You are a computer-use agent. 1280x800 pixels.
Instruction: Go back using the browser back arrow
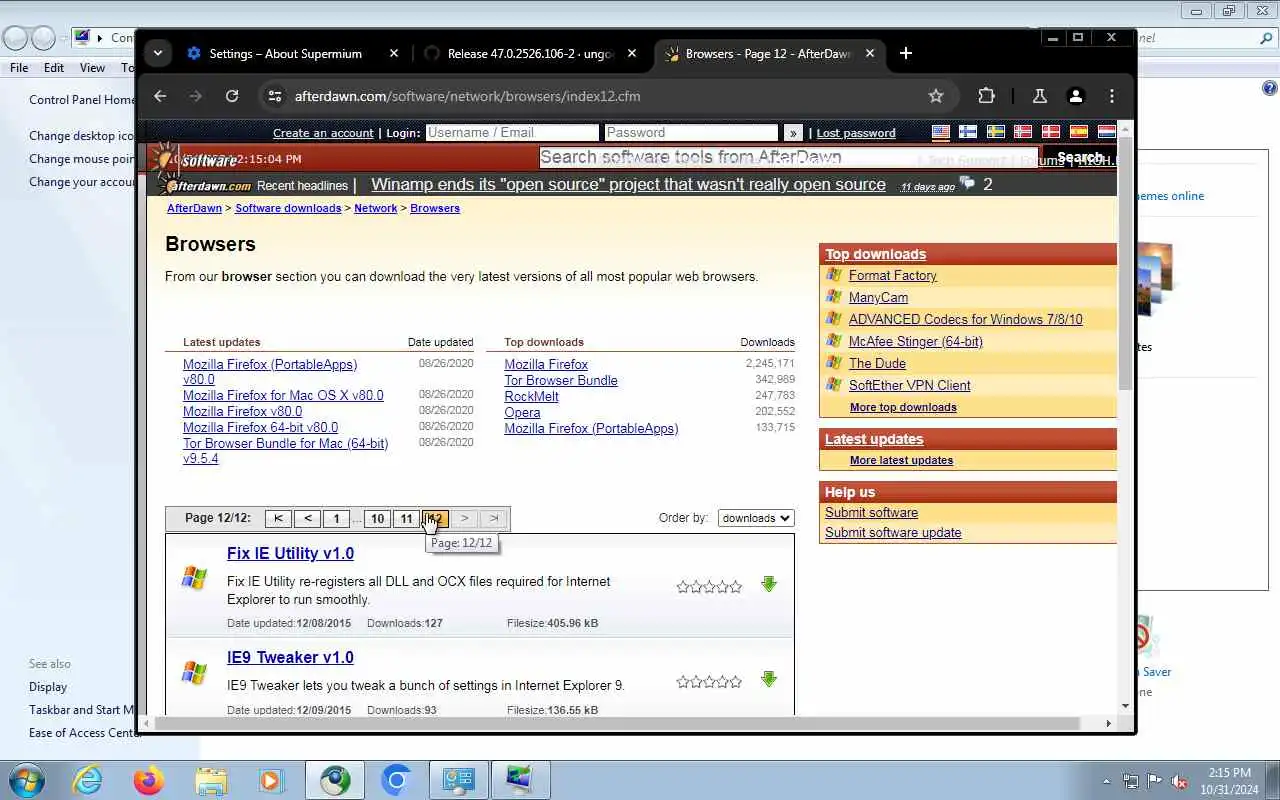click(x=160, y=96)
